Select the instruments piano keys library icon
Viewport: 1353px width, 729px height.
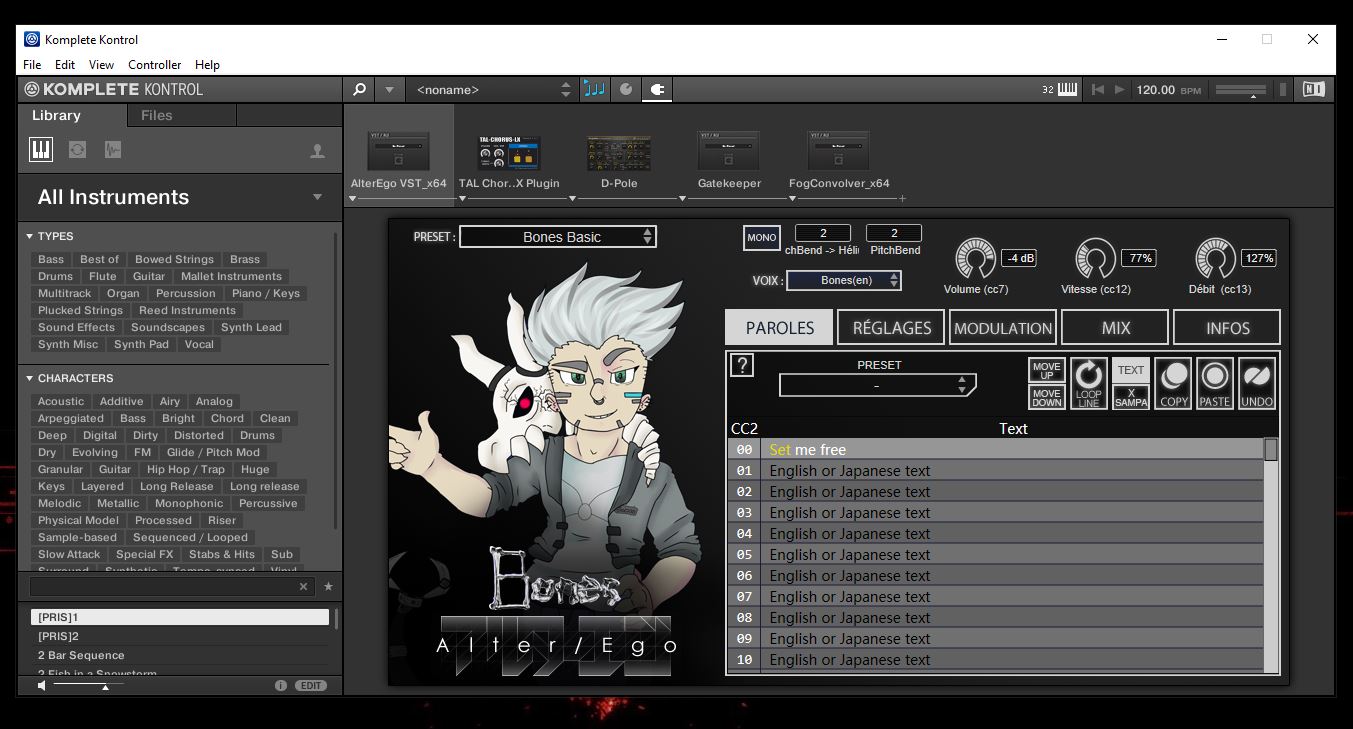pyautogui.click(x=41, y=150)
